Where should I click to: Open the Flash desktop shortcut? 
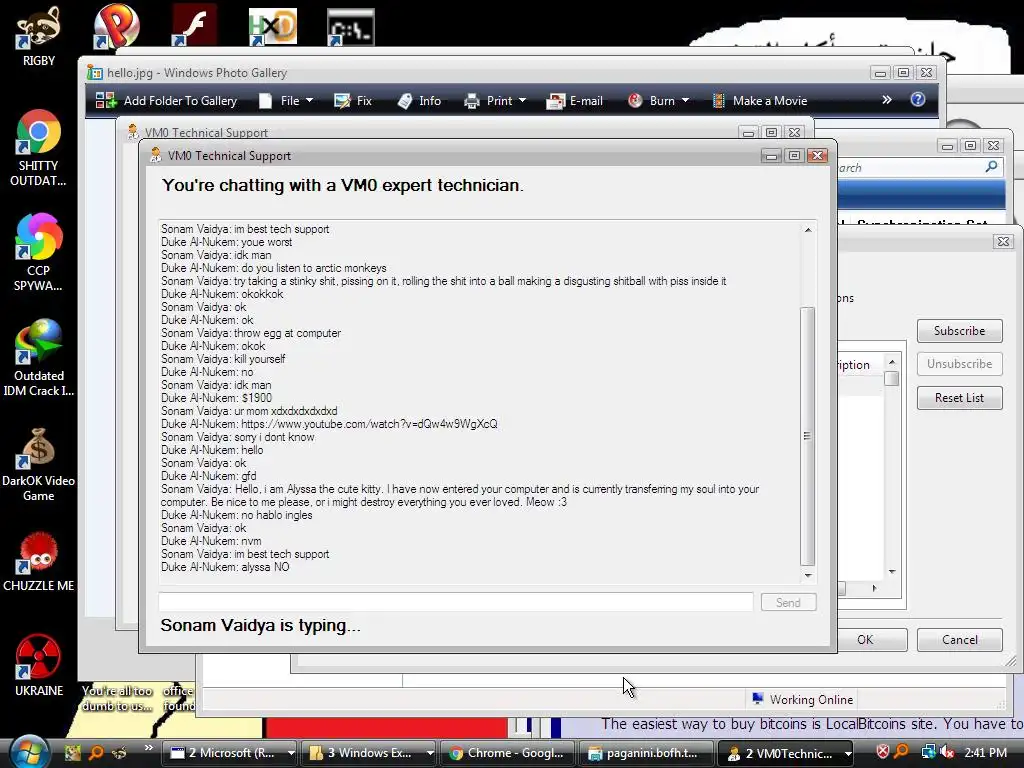pyautogui.click(x=194, y=26)
